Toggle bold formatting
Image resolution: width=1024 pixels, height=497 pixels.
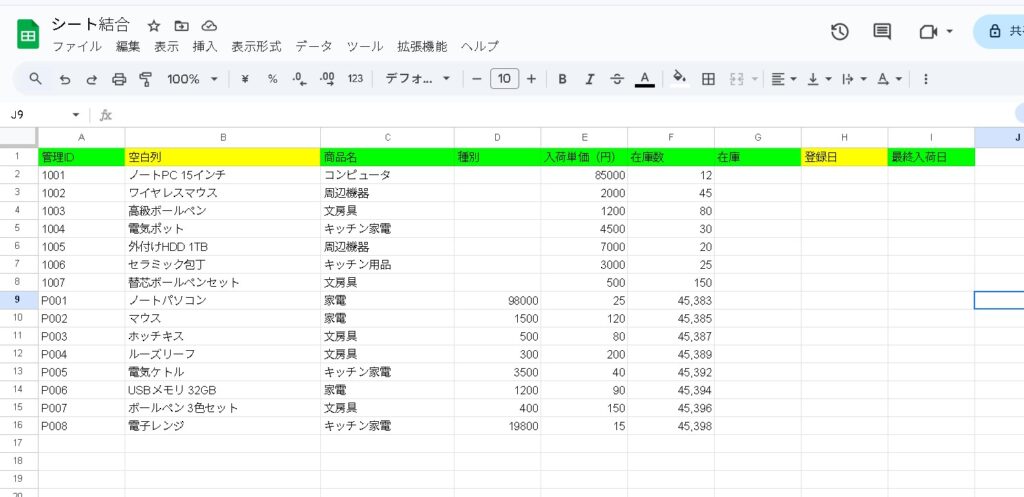pos(562,79)
